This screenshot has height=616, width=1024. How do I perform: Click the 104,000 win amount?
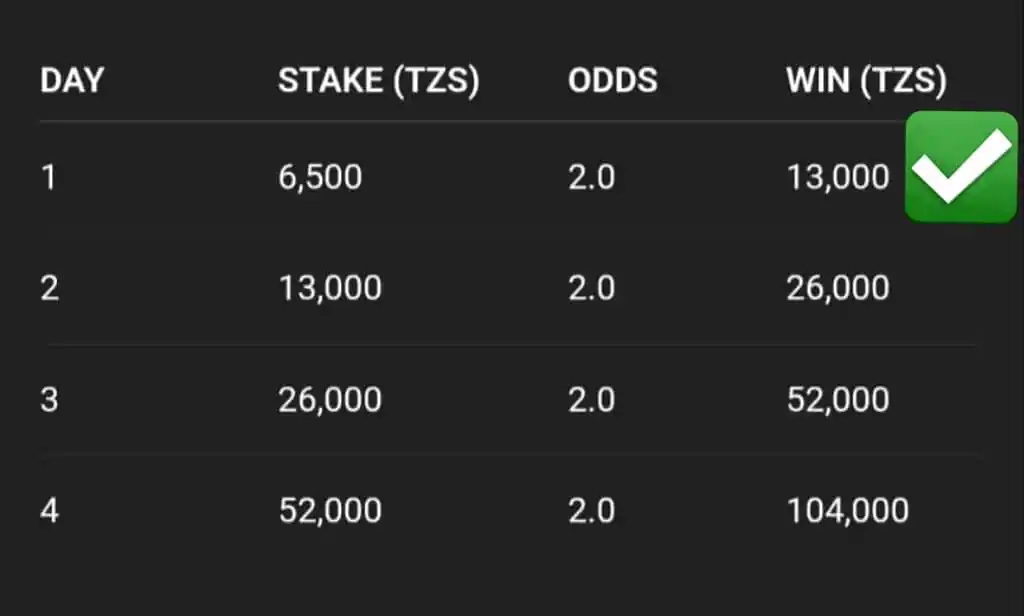point(848,511)
